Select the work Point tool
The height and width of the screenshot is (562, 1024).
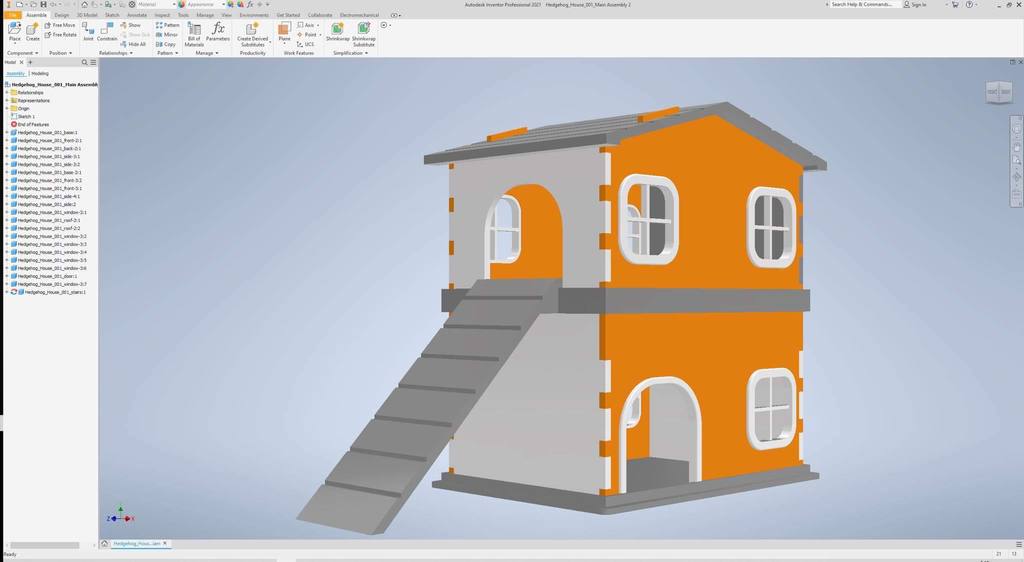pos(310,35)
